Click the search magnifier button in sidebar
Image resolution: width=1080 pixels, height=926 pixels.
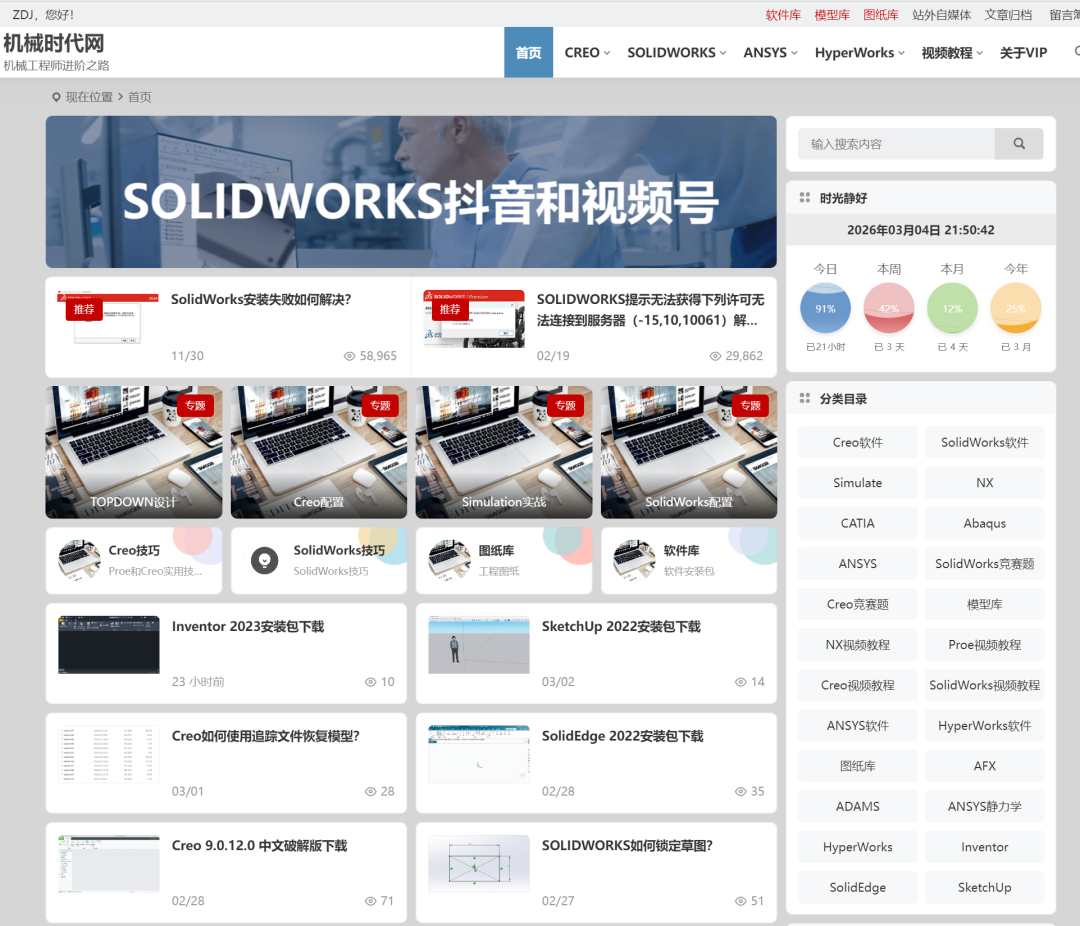[1019, 144]
